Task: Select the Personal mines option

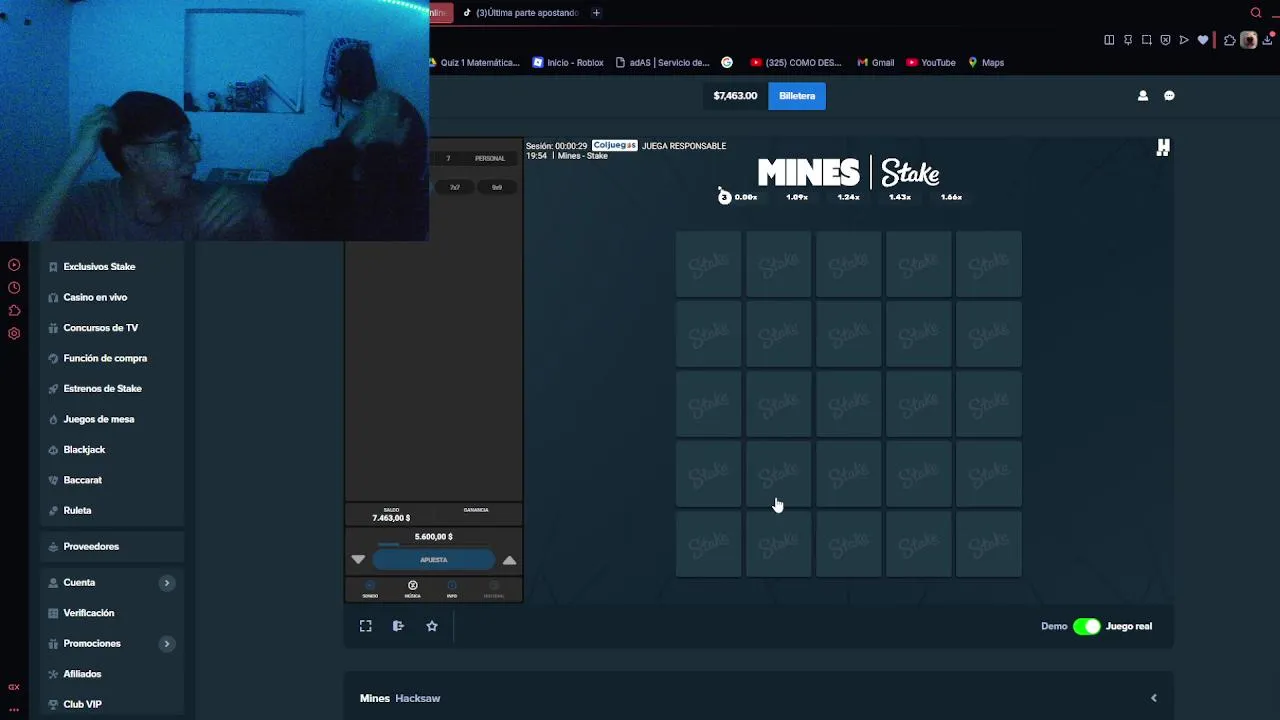Action: [490, 158]
